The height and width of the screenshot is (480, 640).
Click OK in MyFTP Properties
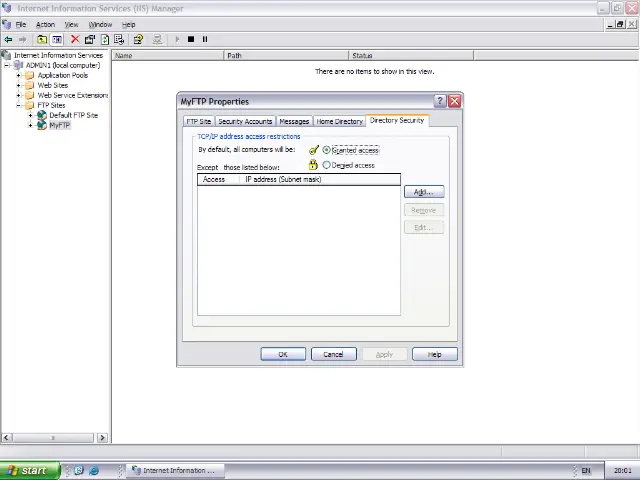tap(283, 354)
